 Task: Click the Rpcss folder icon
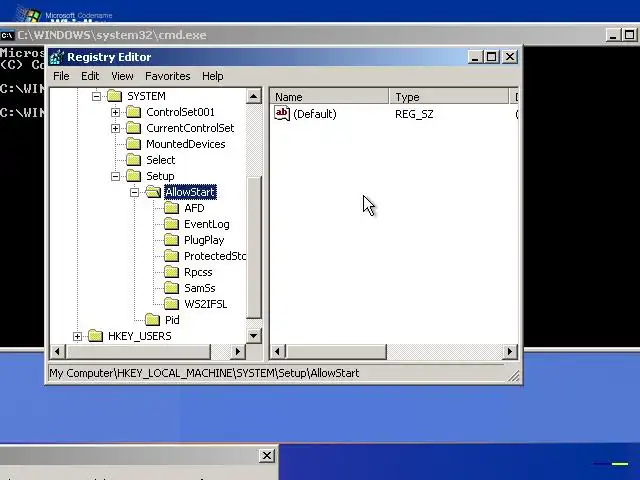click(x=172, y=272)
